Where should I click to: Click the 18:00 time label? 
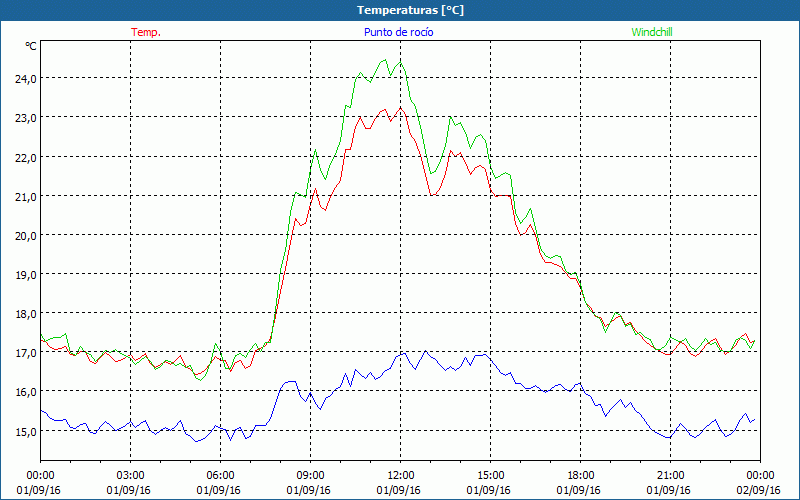[x=580, y=475]
